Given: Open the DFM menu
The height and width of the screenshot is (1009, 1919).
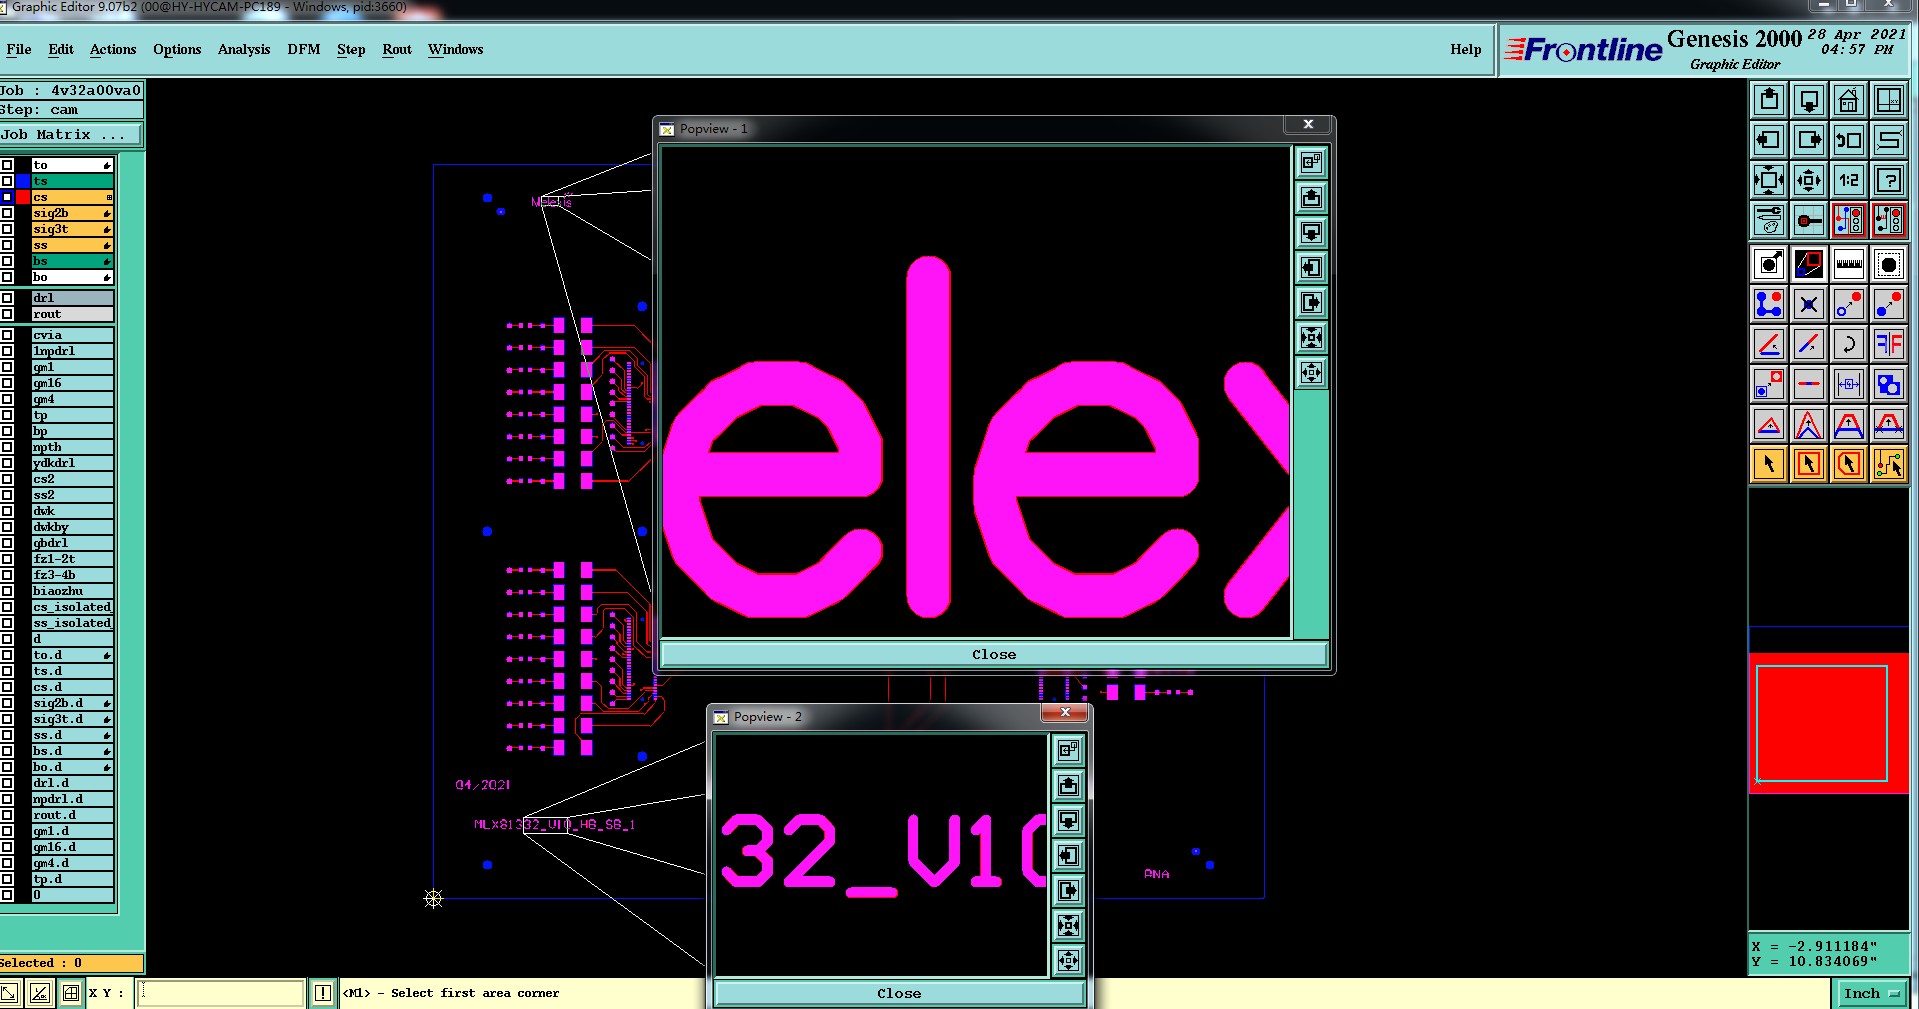Looking at the screenshot, I should 304,49.
